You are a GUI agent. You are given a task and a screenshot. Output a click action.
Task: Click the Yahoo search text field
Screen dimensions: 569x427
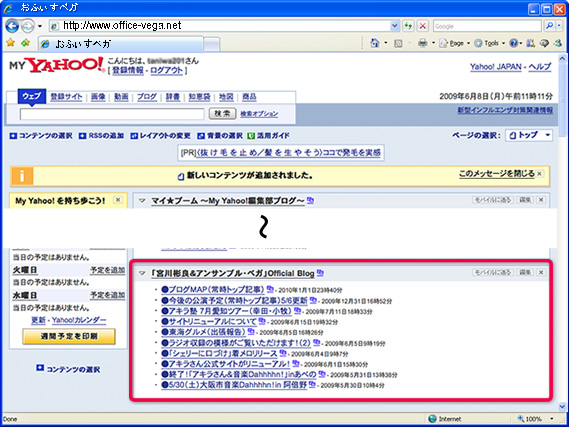112,114
